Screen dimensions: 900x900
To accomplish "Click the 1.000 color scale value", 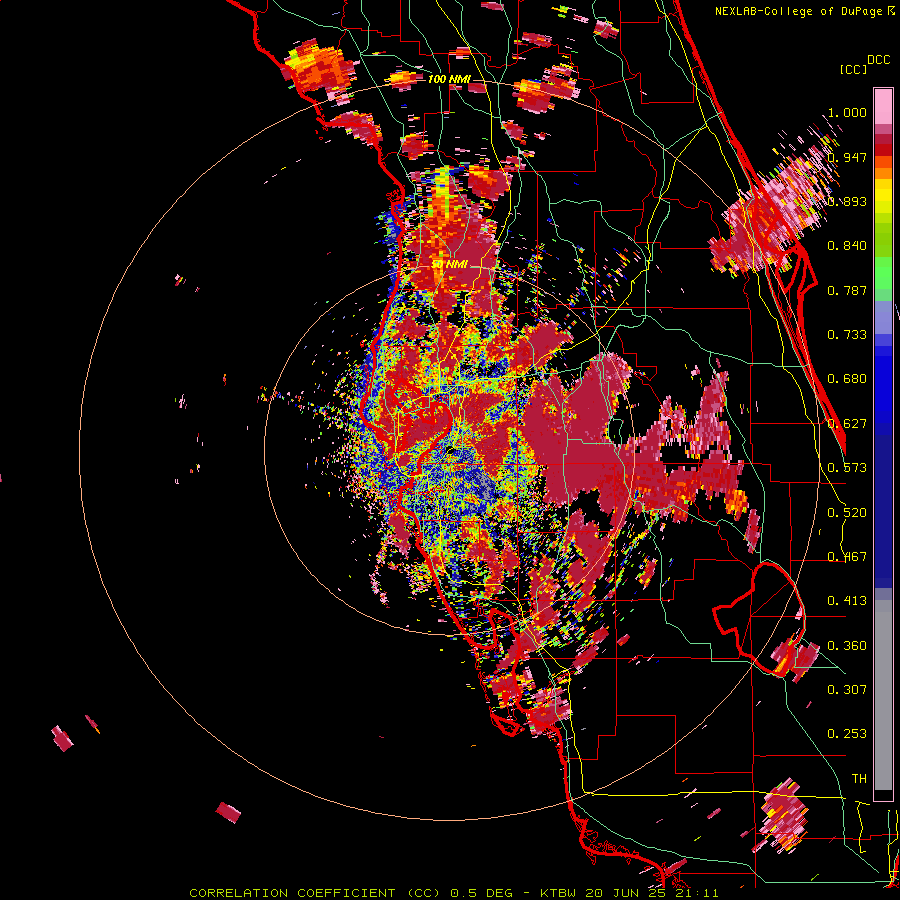I will pos(847,112).
